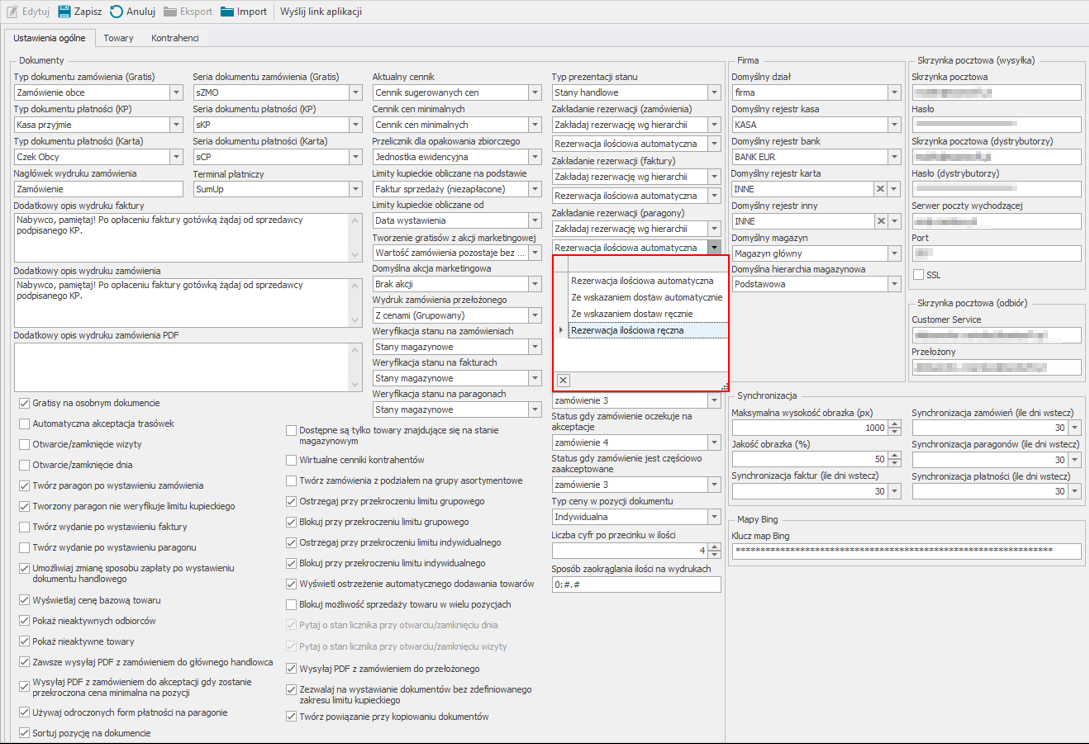Screen dimensions: 1089x744
Task: Click the Anuluj undo icon
Action: (117, 12)
